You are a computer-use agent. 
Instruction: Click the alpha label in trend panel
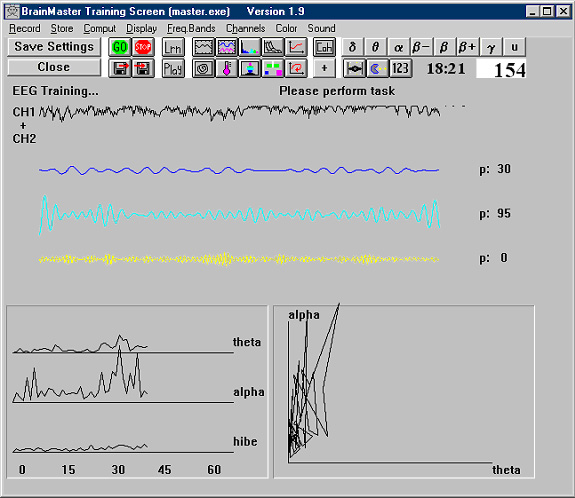click(x=249, y=392)
